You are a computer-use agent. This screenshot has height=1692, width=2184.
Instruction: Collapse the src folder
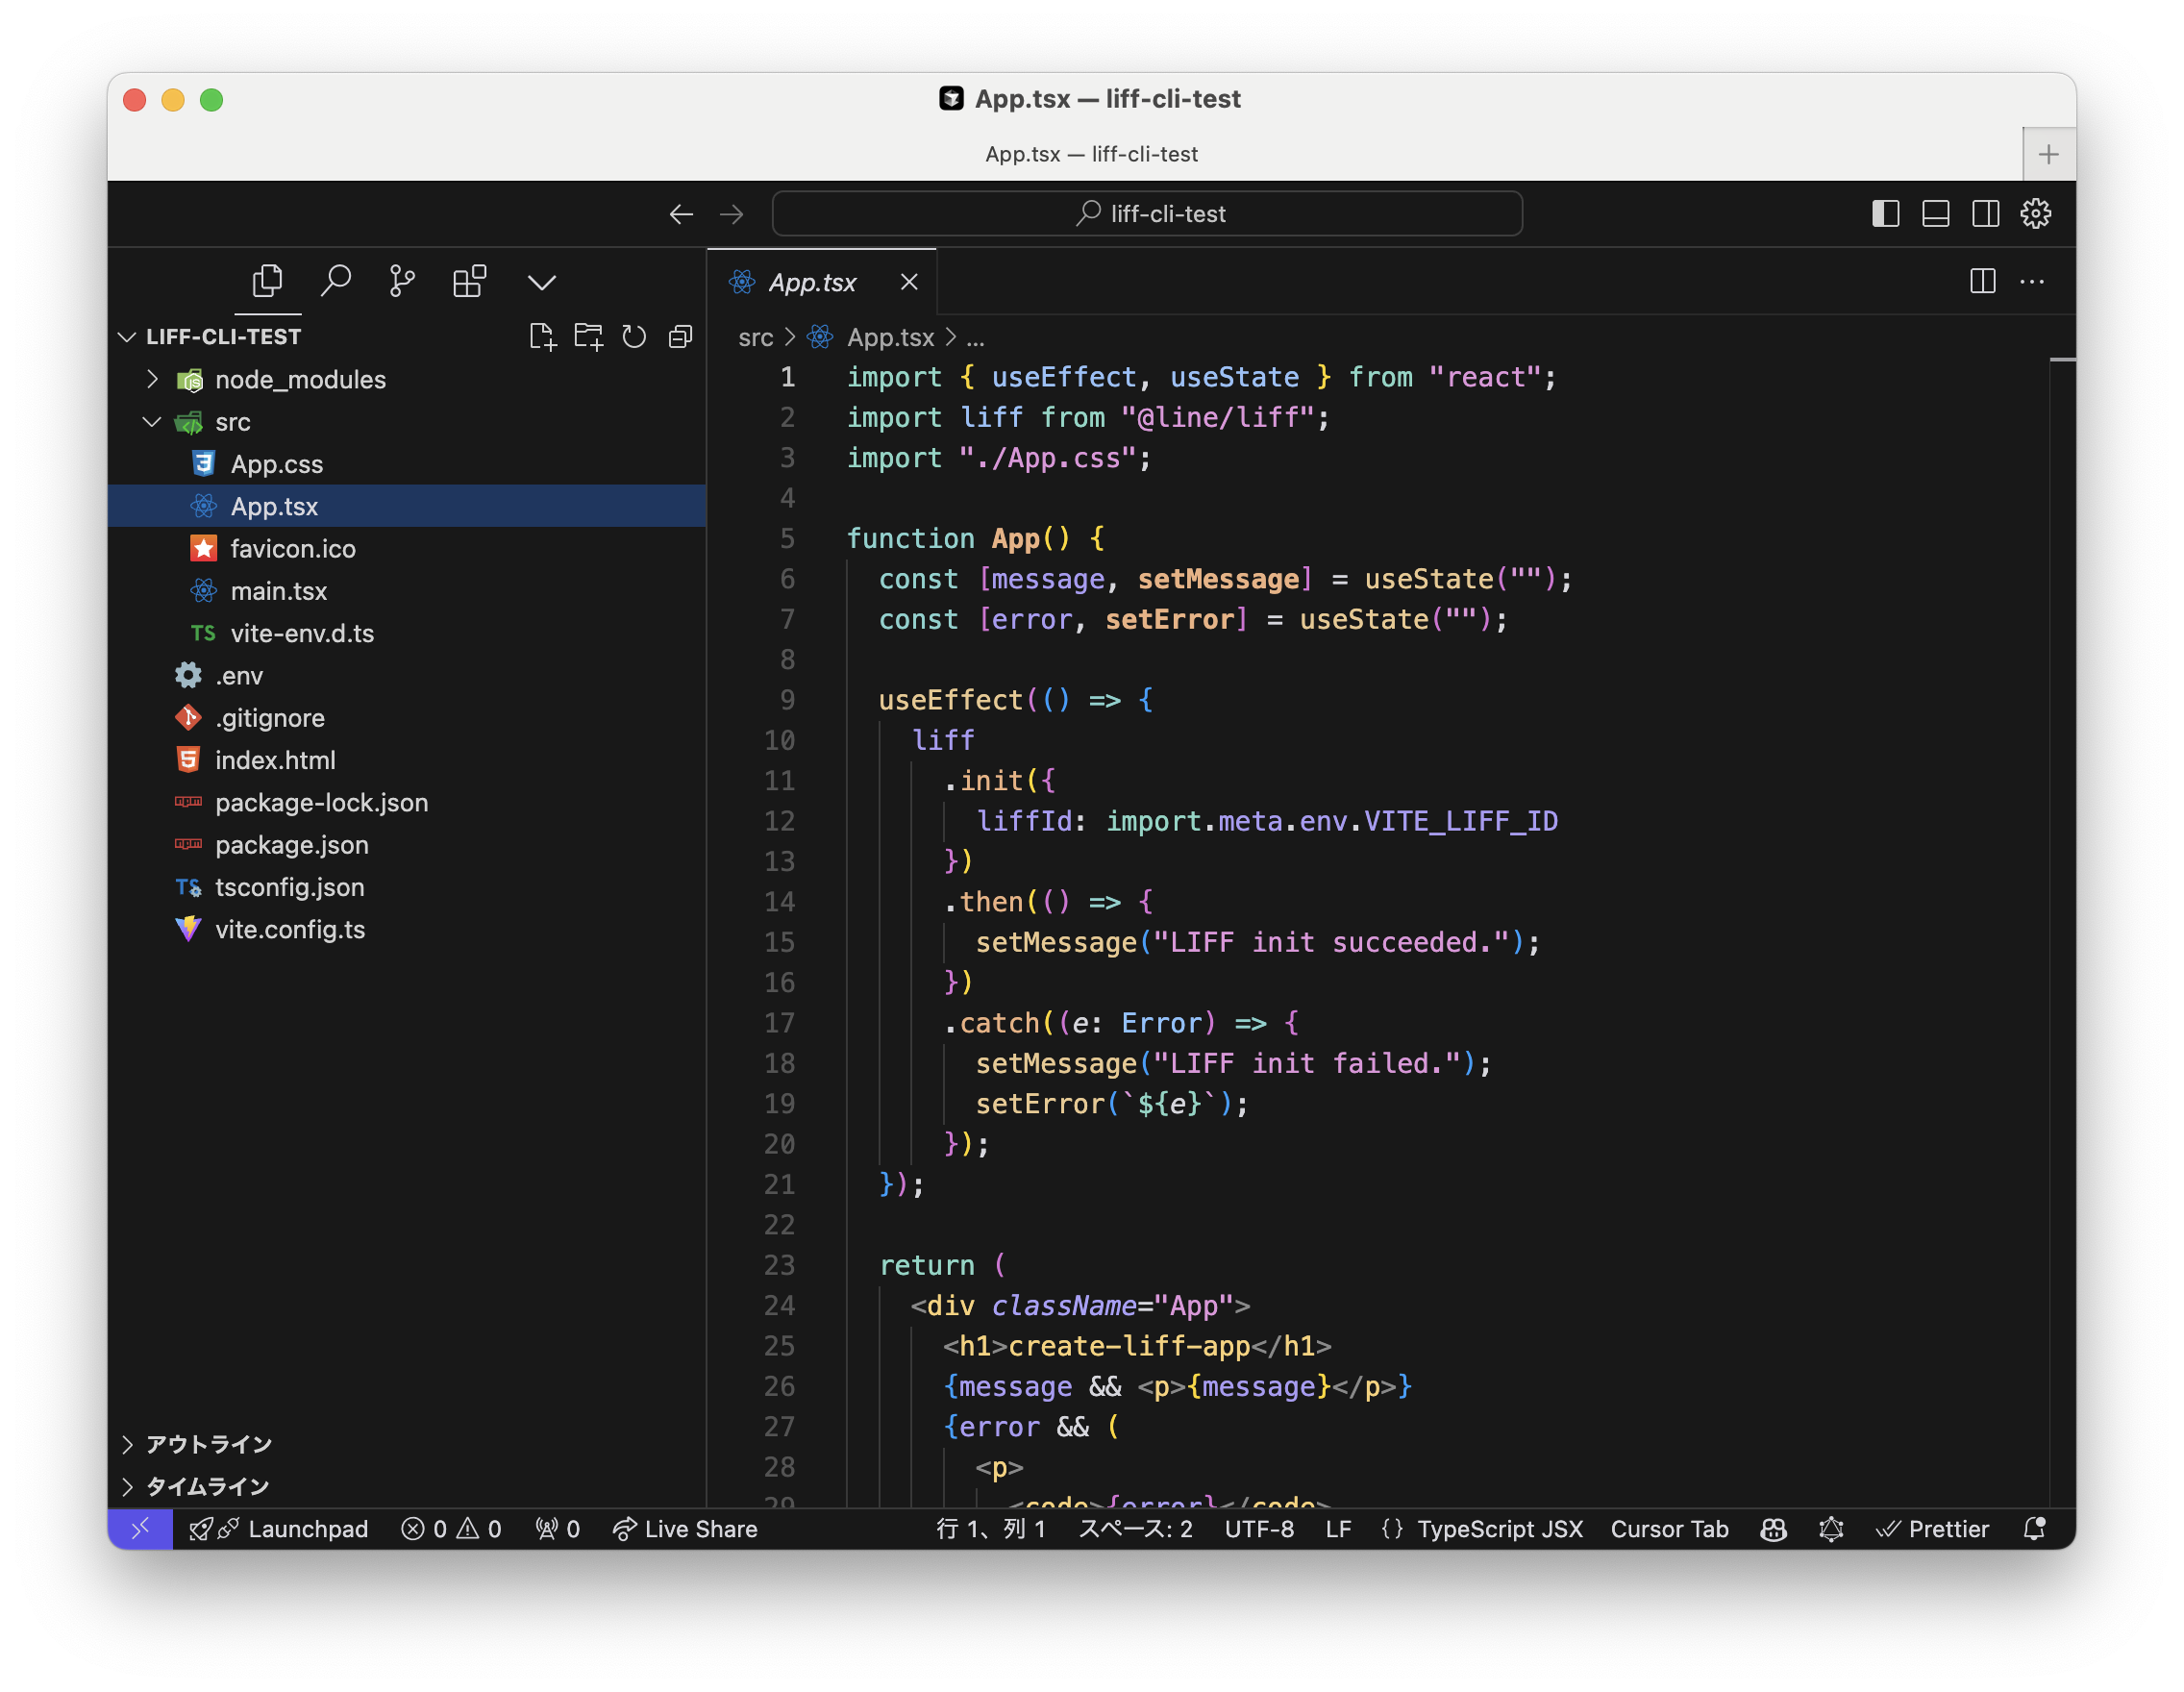point(152,422)
